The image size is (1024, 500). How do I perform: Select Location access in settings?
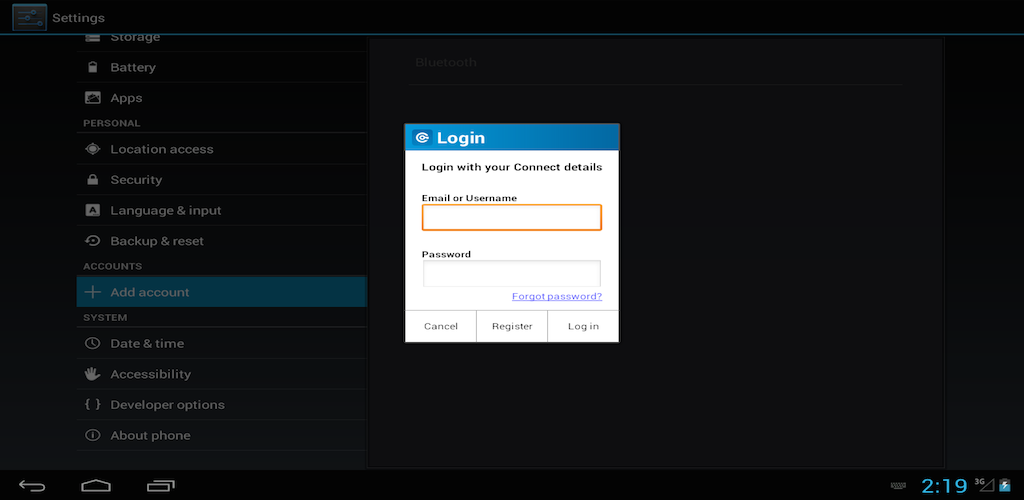click(221, 149)
